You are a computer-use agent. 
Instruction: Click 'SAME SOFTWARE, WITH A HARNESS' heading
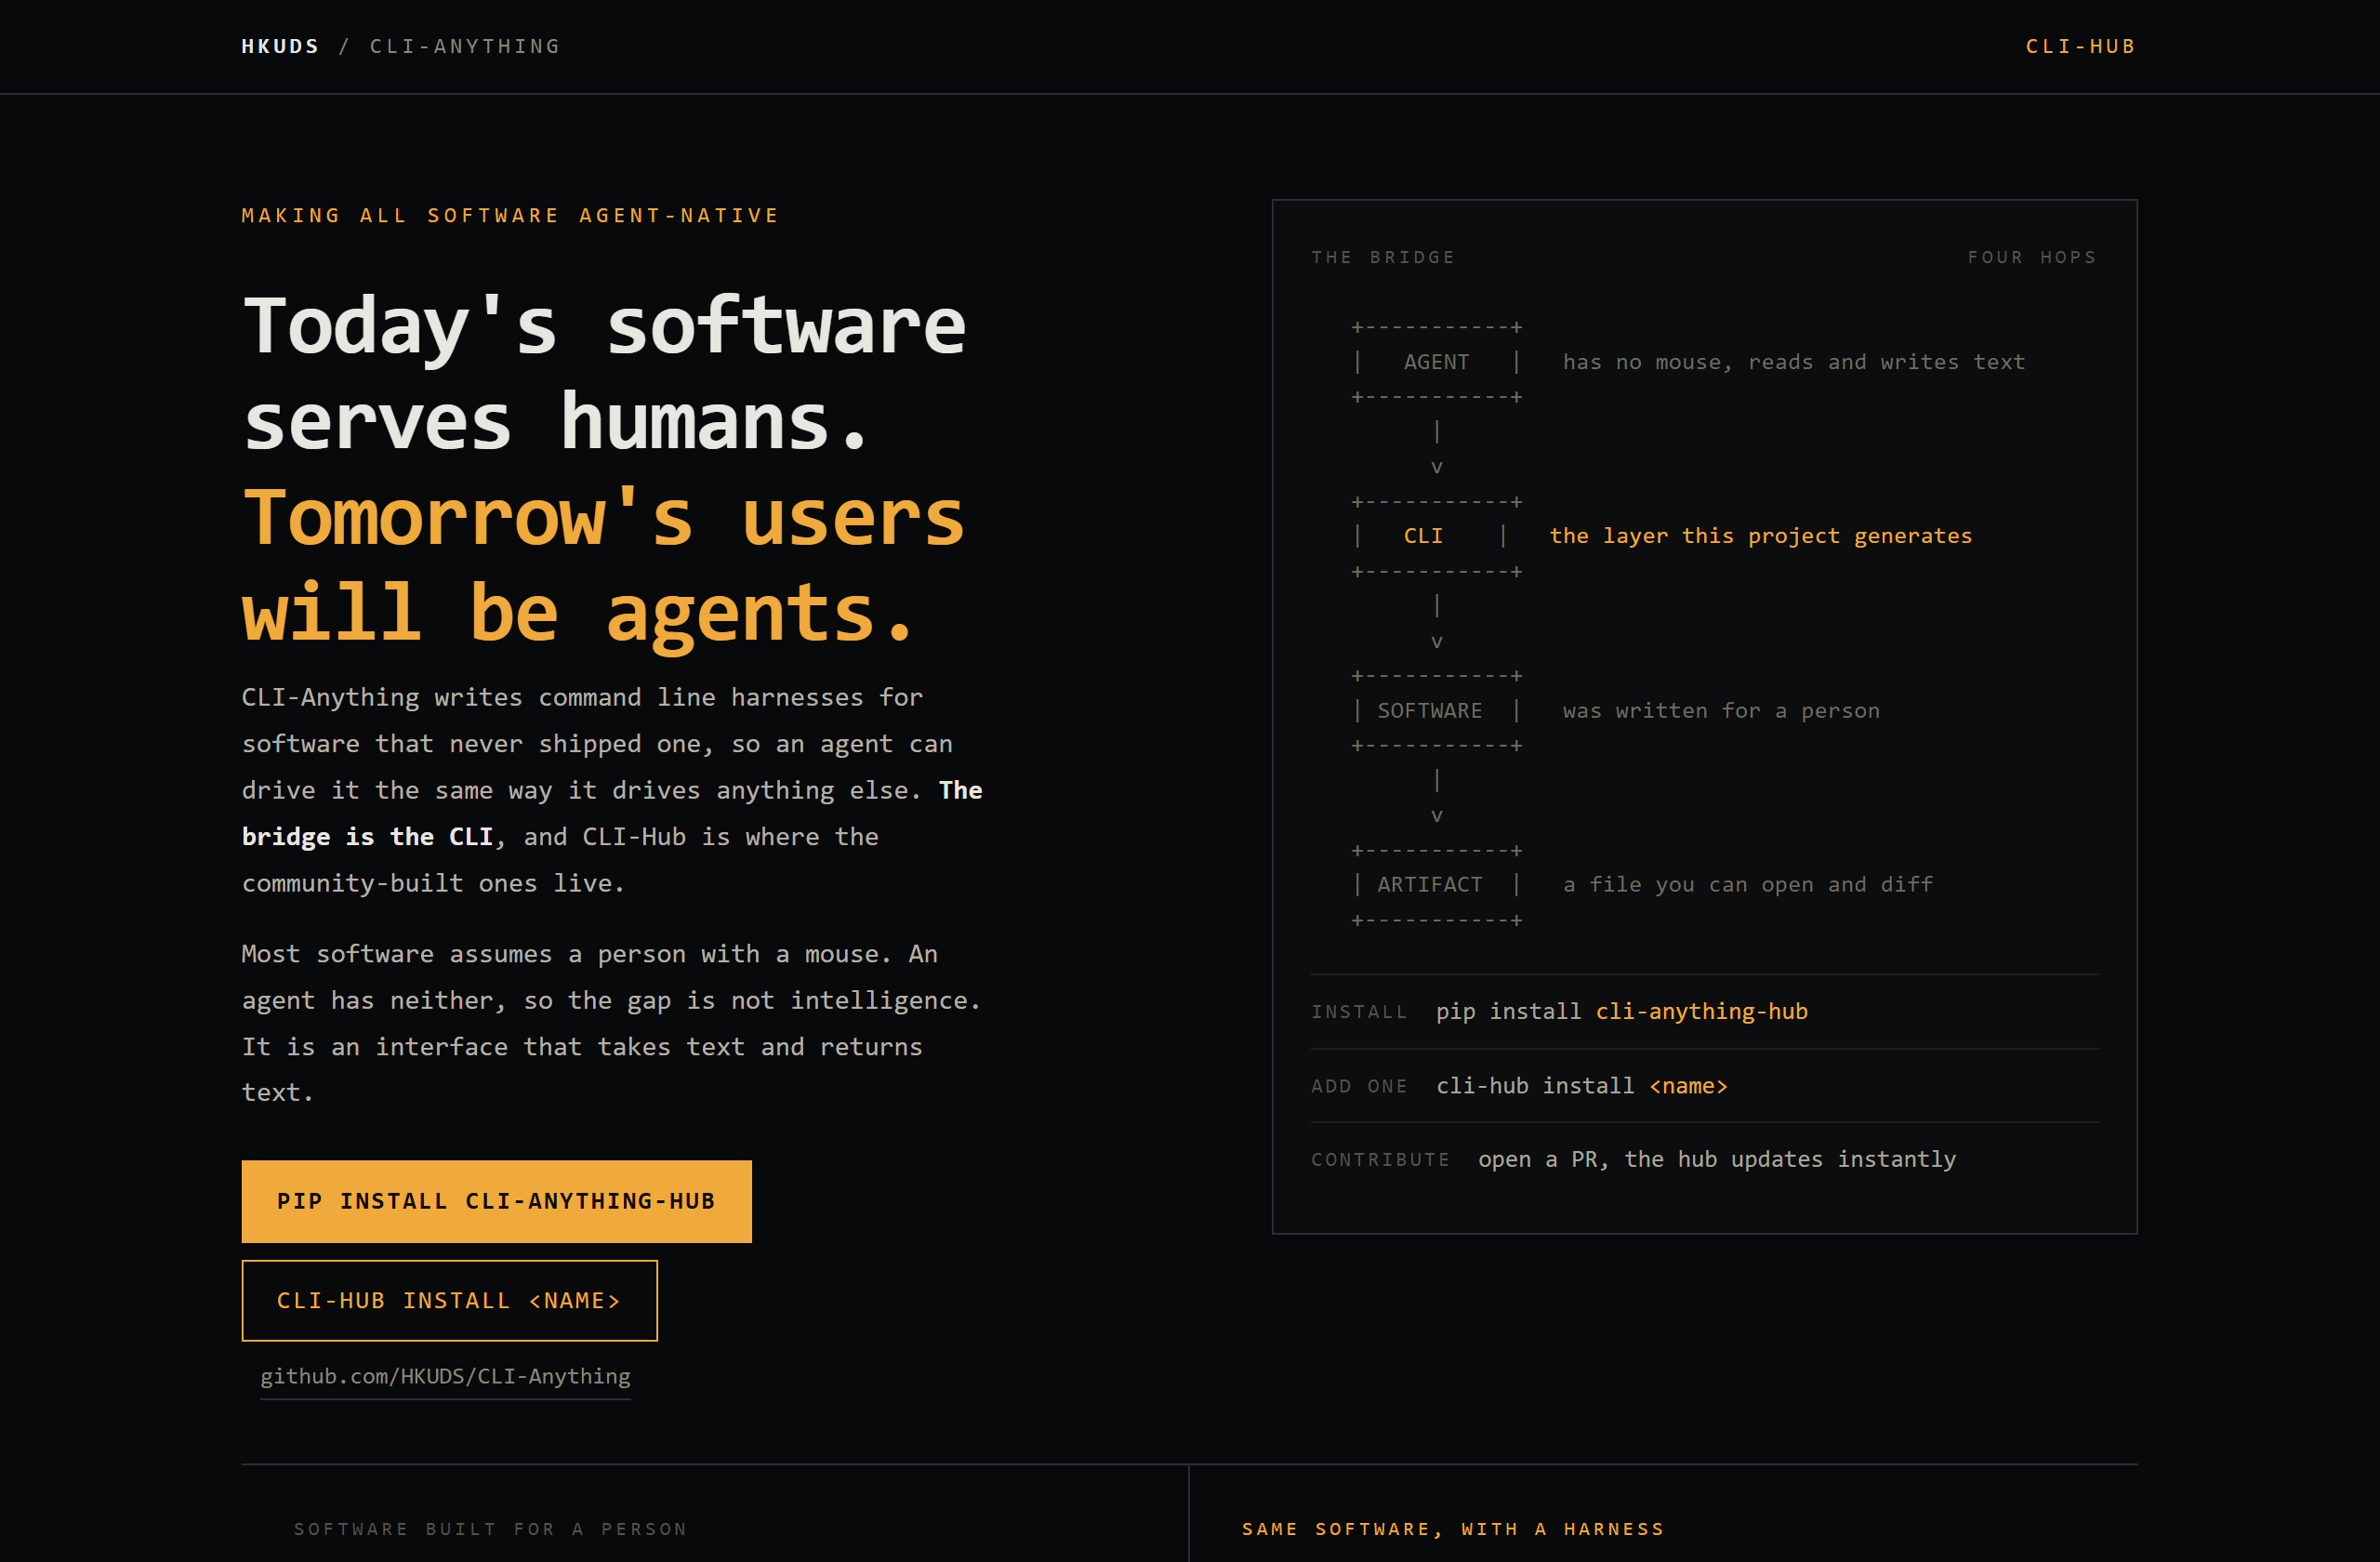1453,1529
